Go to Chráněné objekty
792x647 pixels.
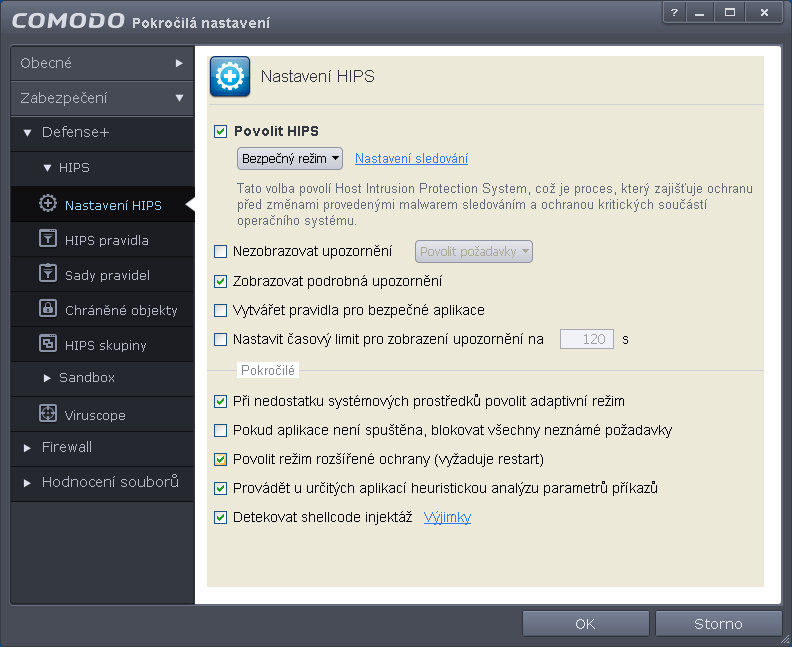tap(102, 310)
